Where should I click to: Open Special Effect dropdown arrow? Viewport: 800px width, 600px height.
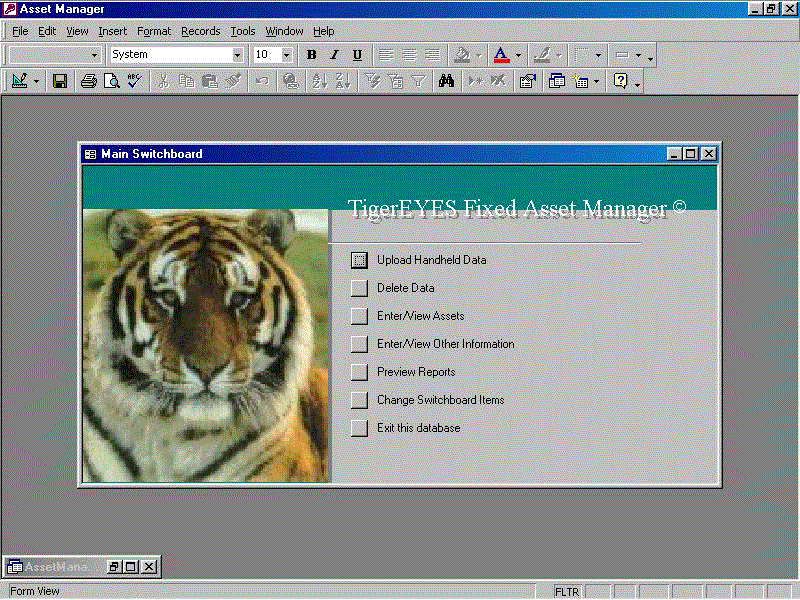[x=638, y=55]
